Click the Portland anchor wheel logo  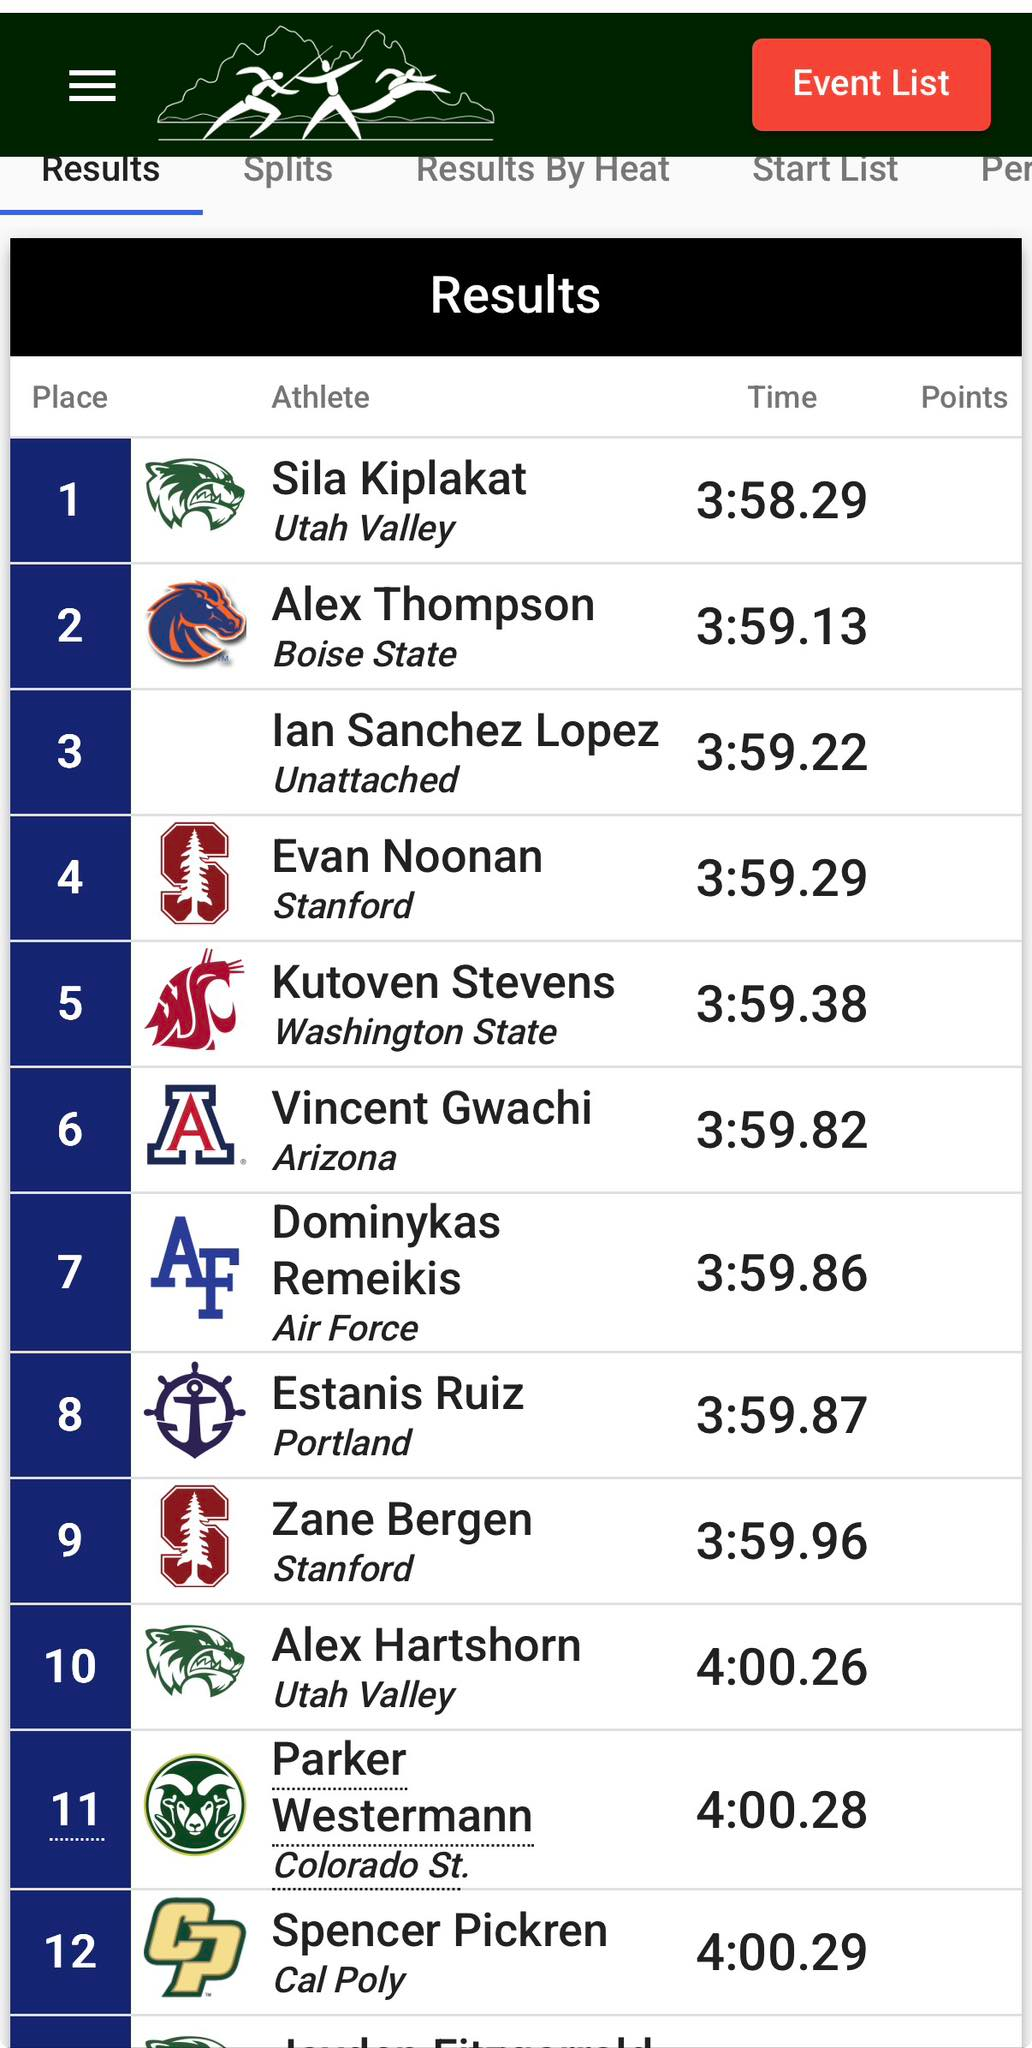pos(195,1412)
